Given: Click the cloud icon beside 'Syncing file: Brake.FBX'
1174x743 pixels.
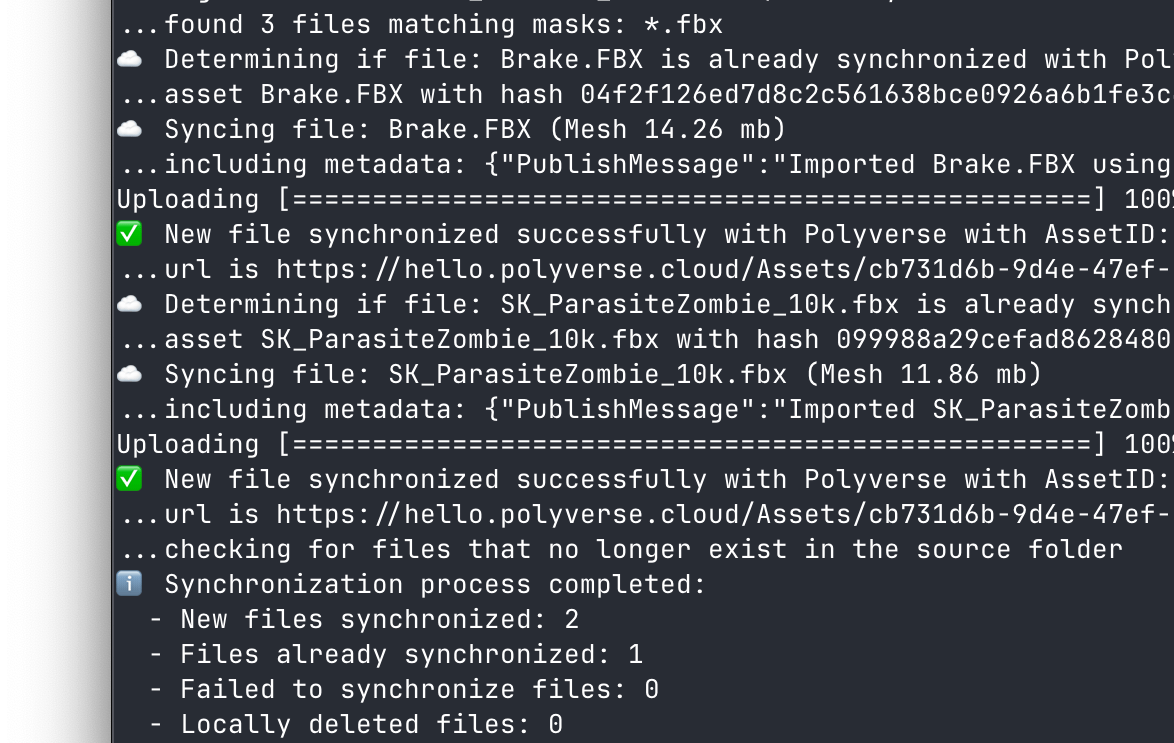Looking at the screenshot, I should point(130,129).
